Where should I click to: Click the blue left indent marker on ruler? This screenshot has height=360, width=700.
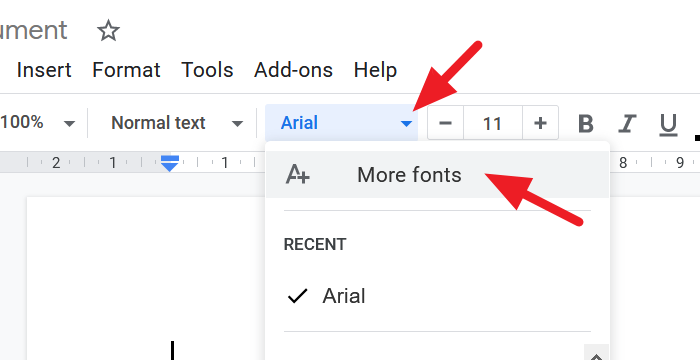coord(170,163)
